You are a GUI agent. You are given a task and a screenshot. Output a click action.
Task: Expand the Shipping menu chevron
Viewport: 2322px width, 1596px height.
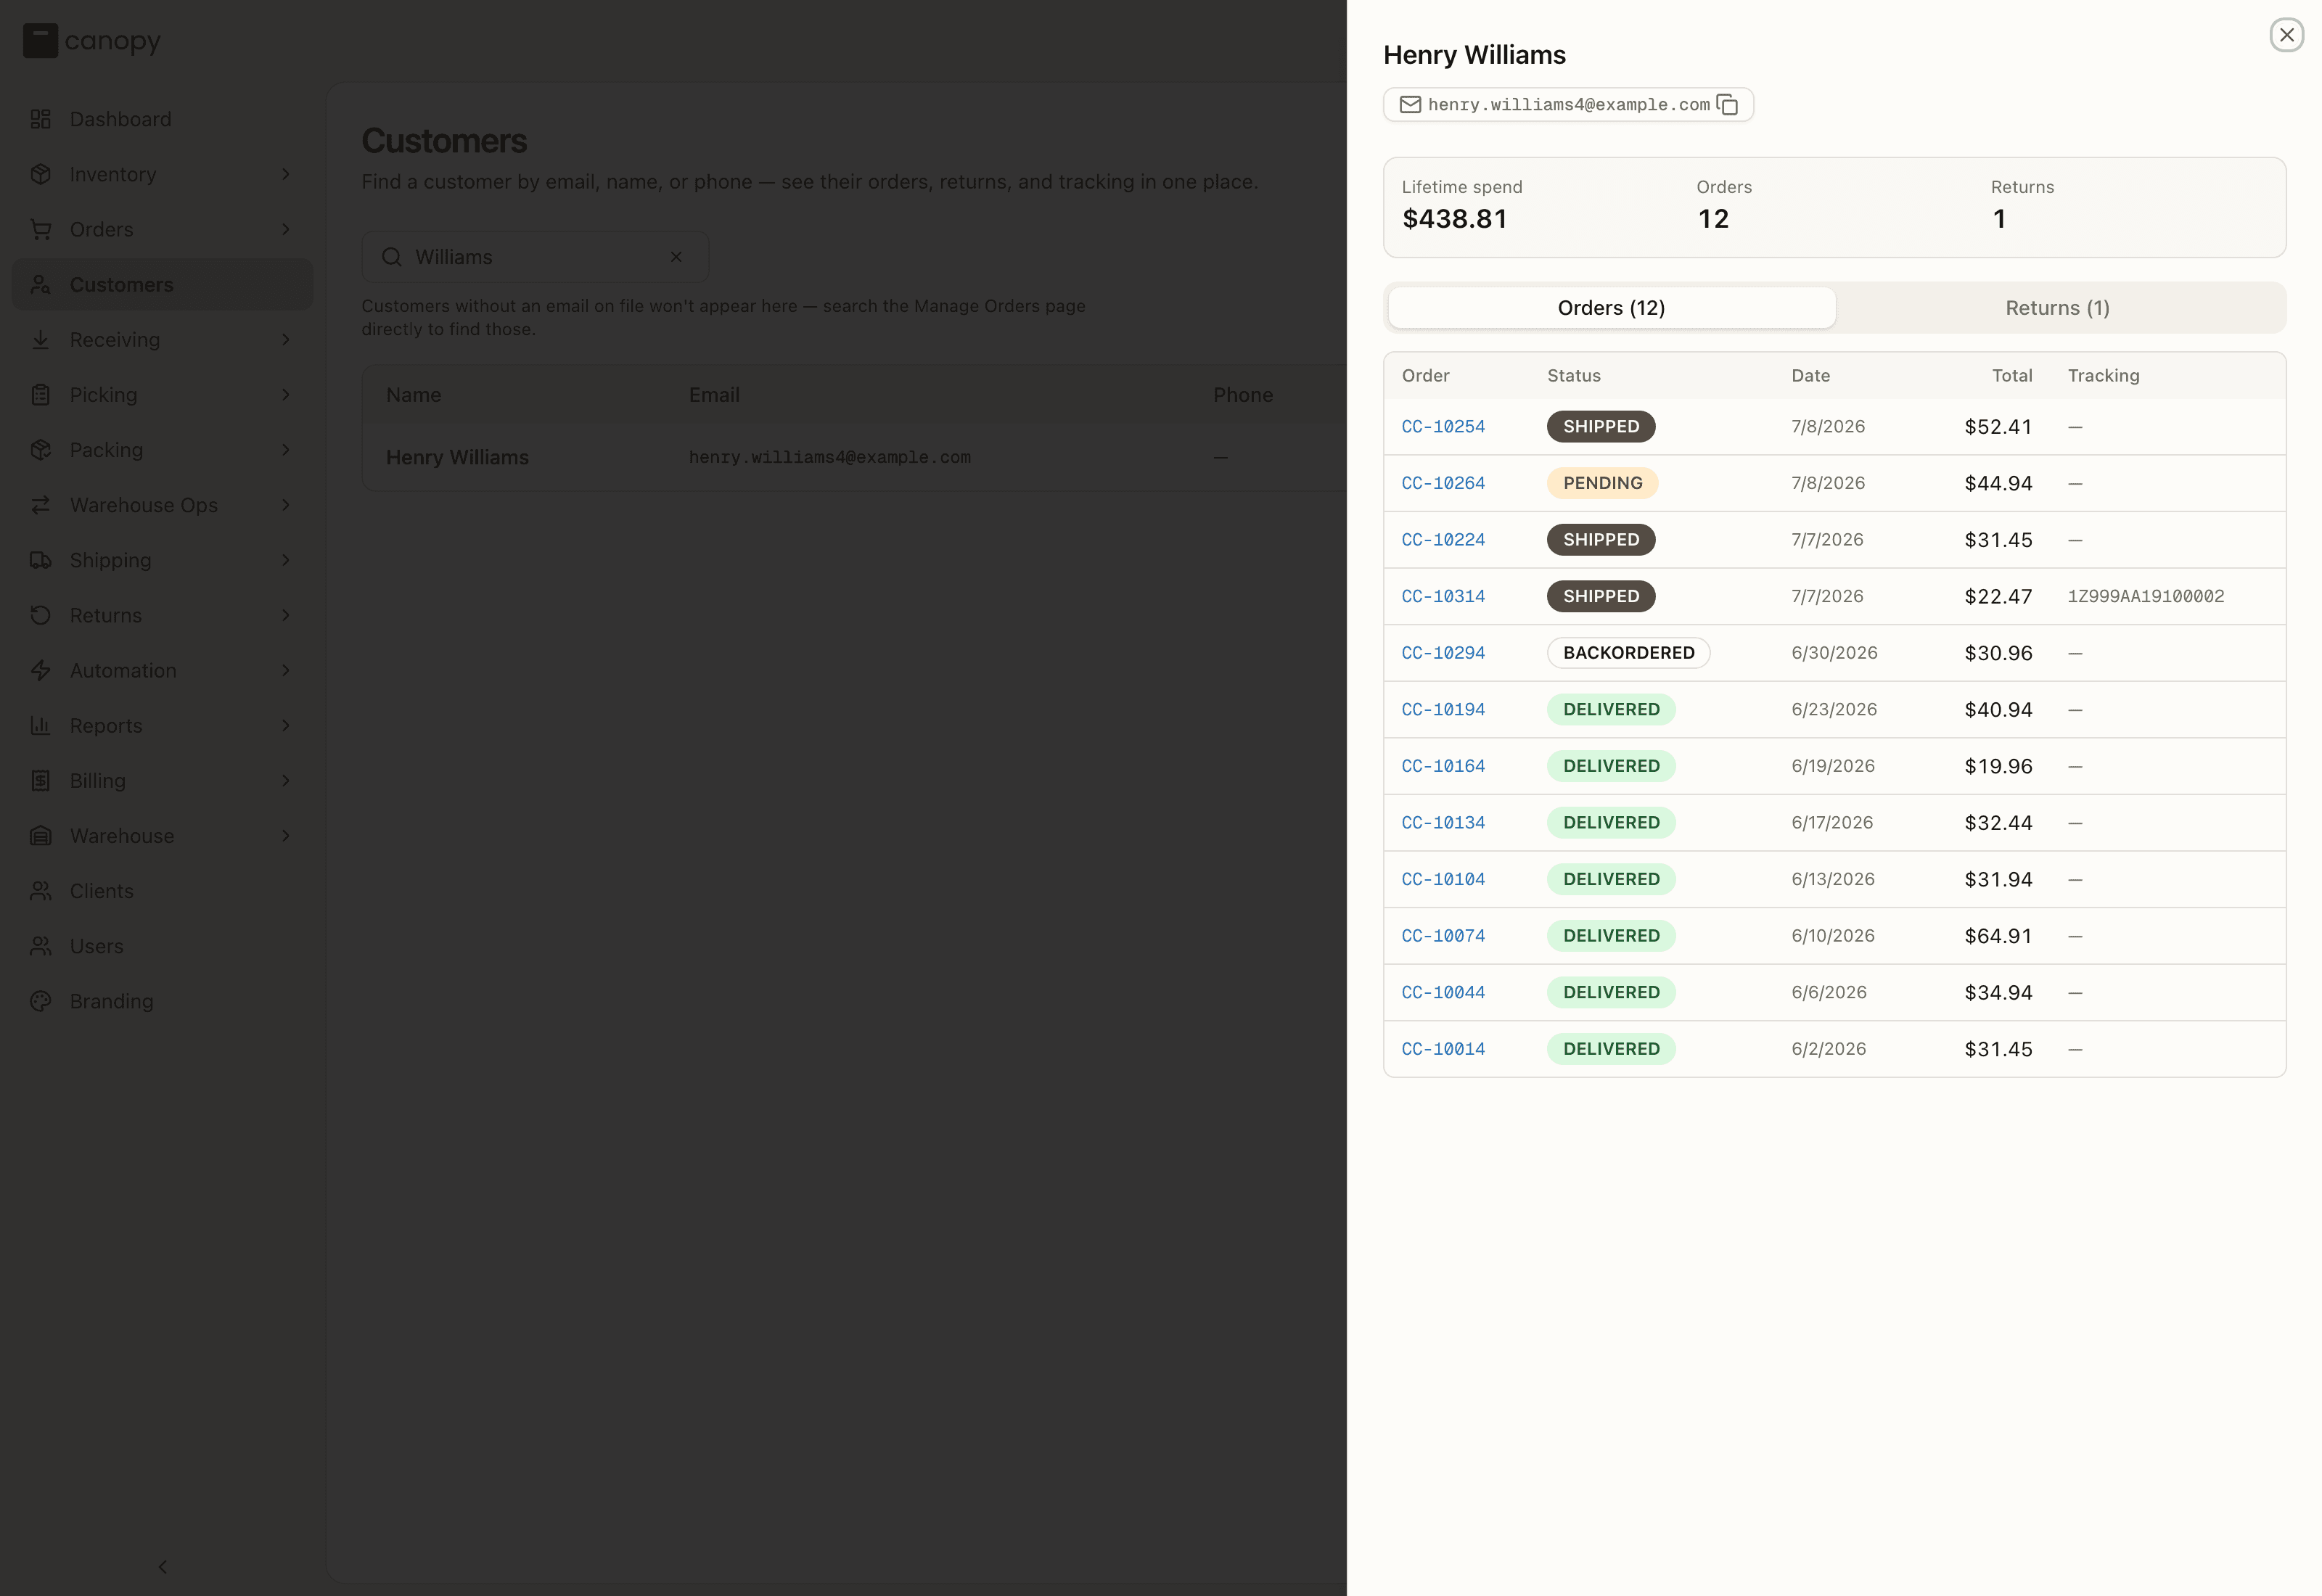pos(286,560)
